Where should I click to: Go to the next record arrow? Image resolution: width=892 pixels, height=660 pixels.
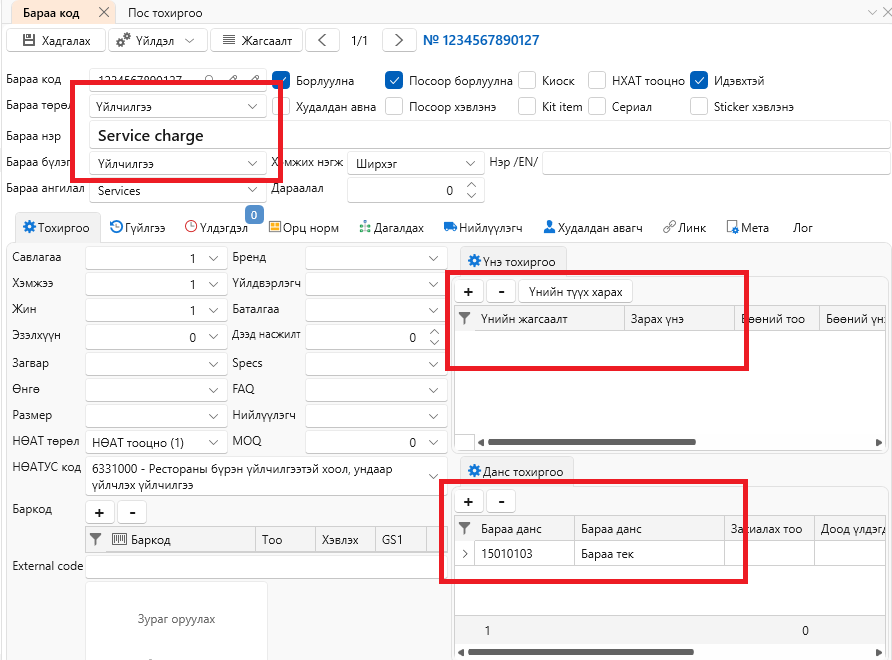(399, 40)
